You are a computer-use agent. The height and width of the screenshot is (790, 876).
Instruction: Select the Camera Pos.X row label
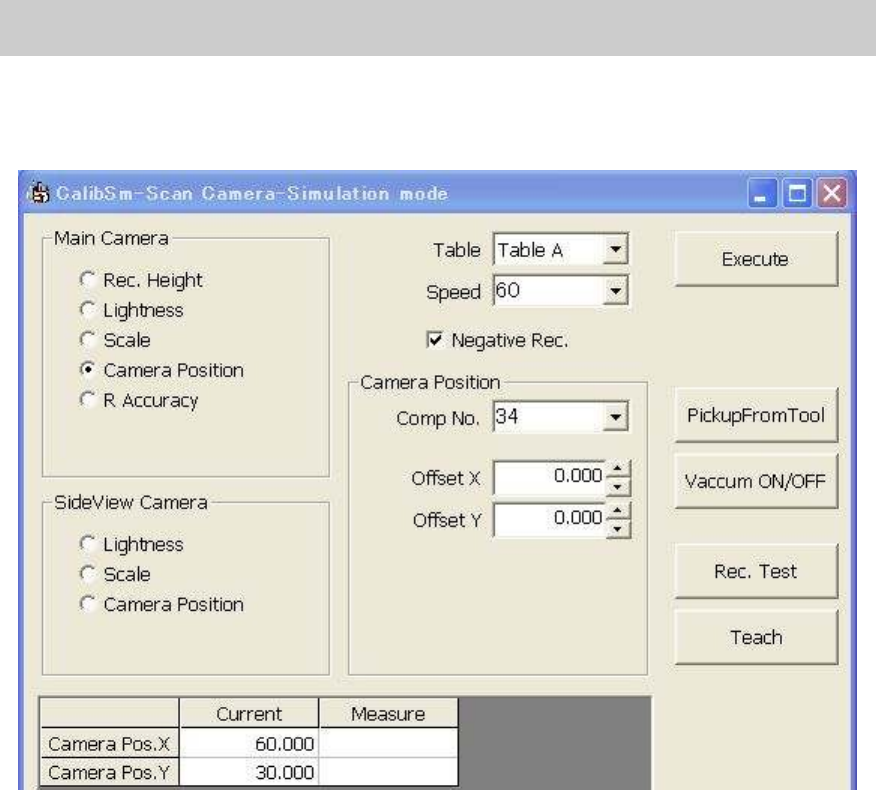pyautogui.click(x=110, y=744)
